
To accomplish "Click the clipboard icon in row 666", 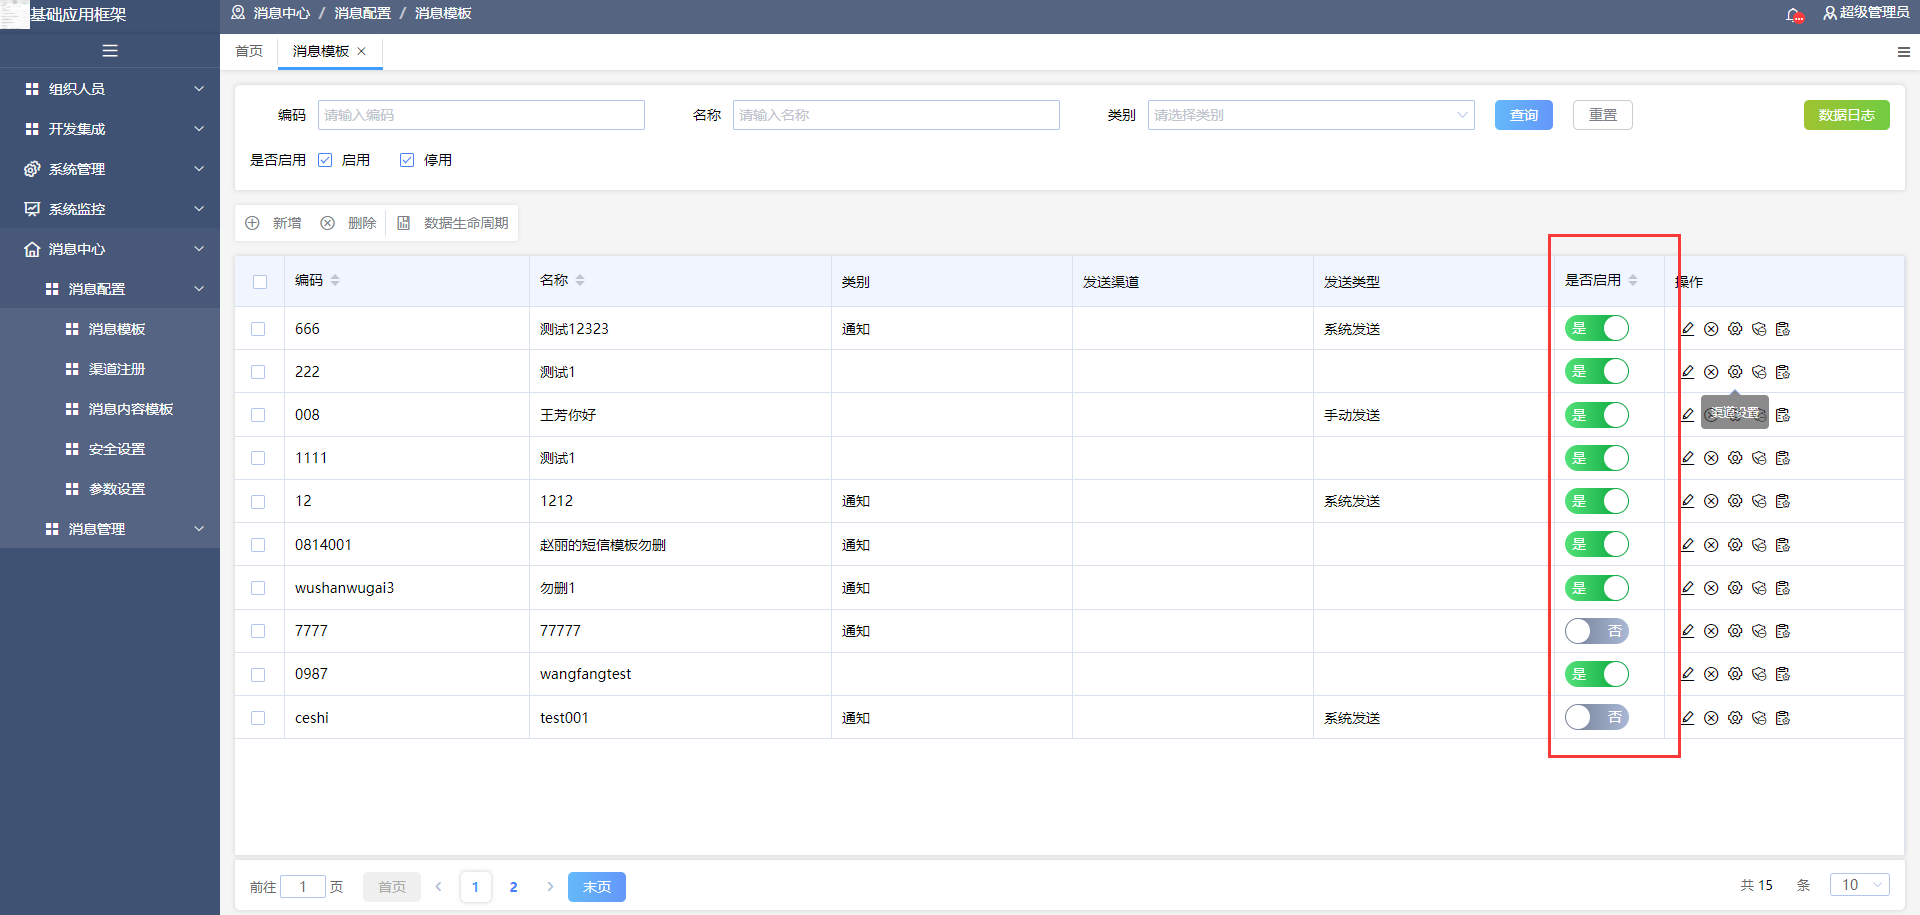I will (1783, 329).
